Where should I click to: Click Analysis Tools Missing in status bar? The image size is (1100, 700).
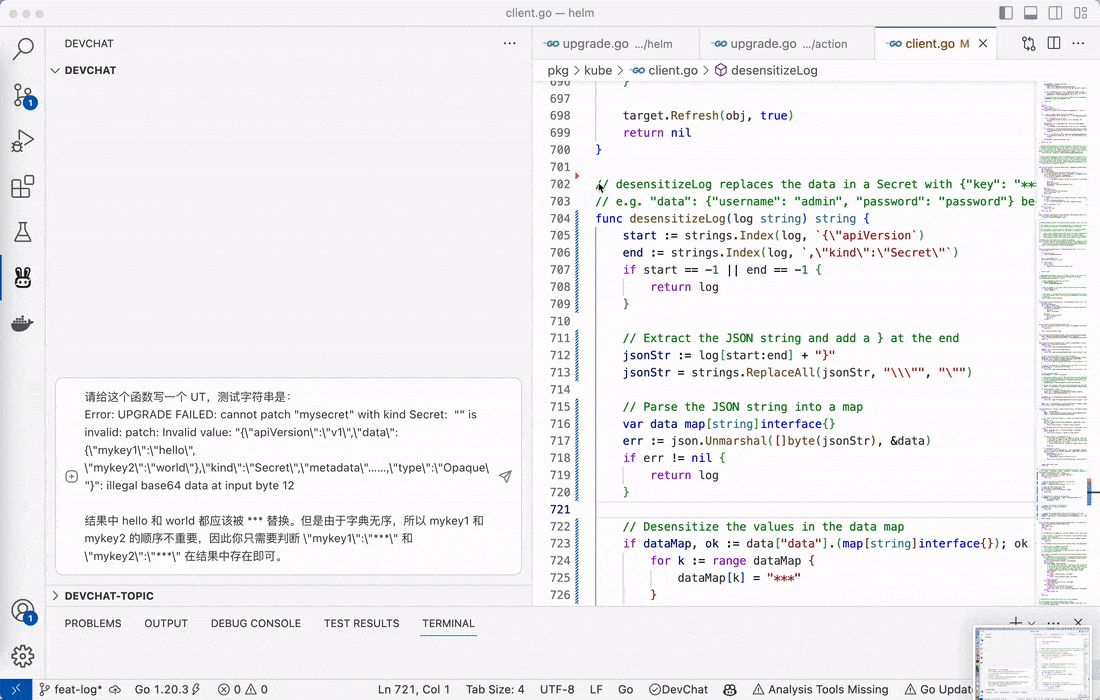click(820, 689)
